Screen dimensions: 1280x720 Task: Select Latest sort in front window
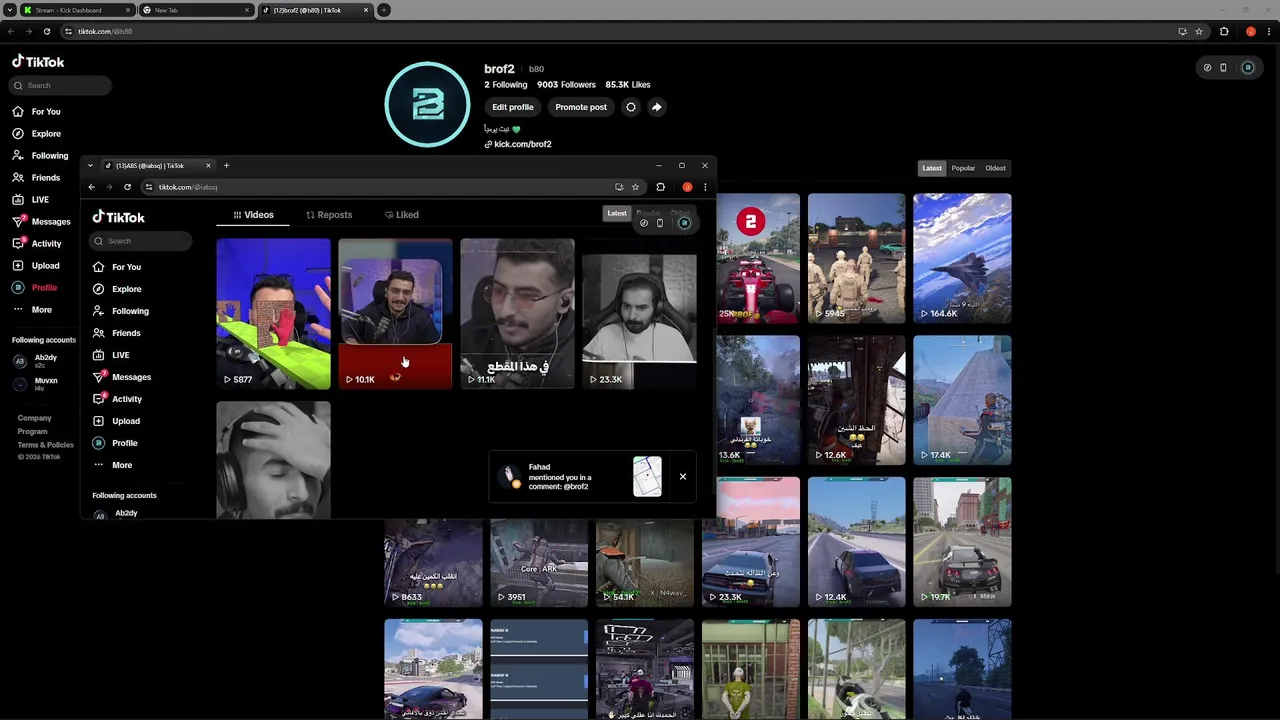click(617, 213)
